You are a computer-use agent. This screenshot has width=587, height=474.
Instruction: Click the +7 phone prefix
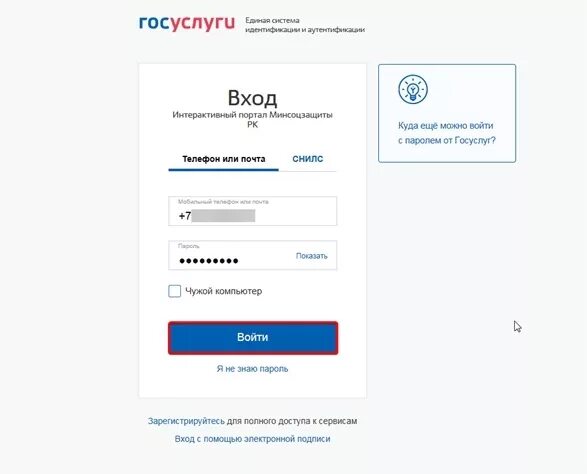[x=185, y=216]
